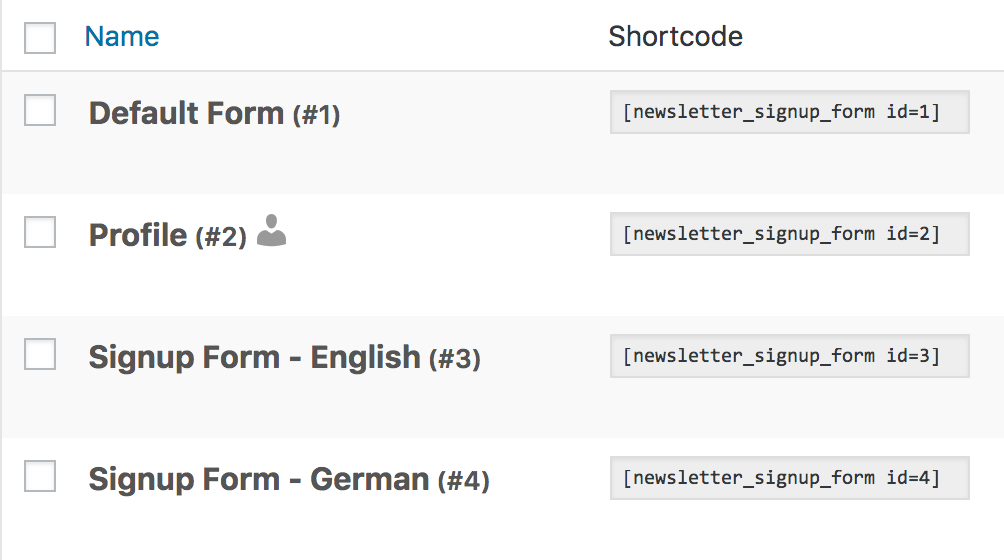The image size is (1004, 560).
Task: Click the (#1) ID label
Action: [316, 116]
